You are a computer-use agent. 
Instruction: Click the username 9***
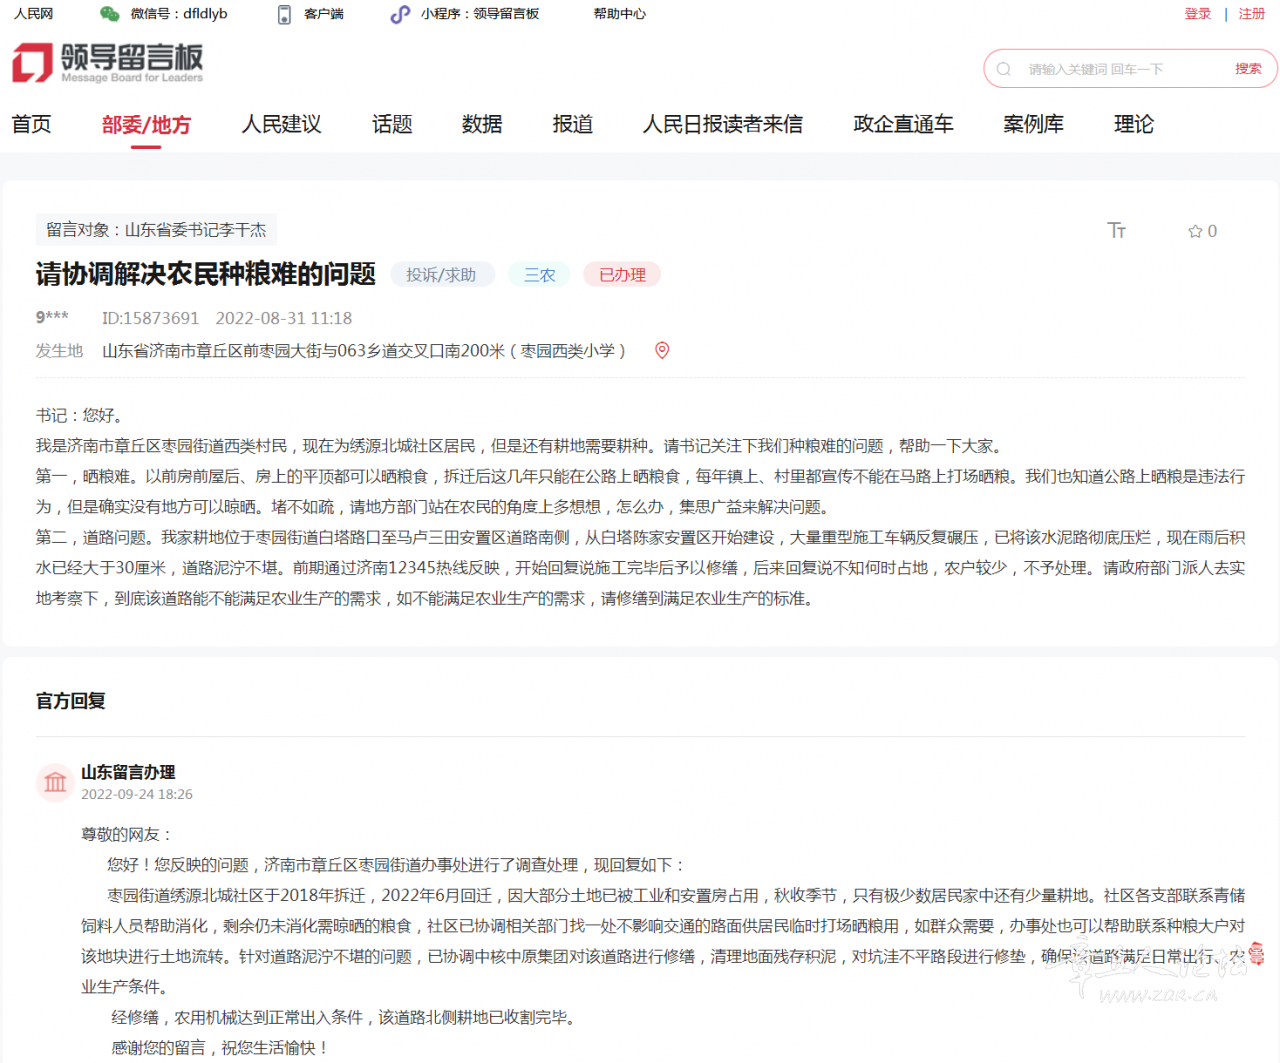click(52, 318)
